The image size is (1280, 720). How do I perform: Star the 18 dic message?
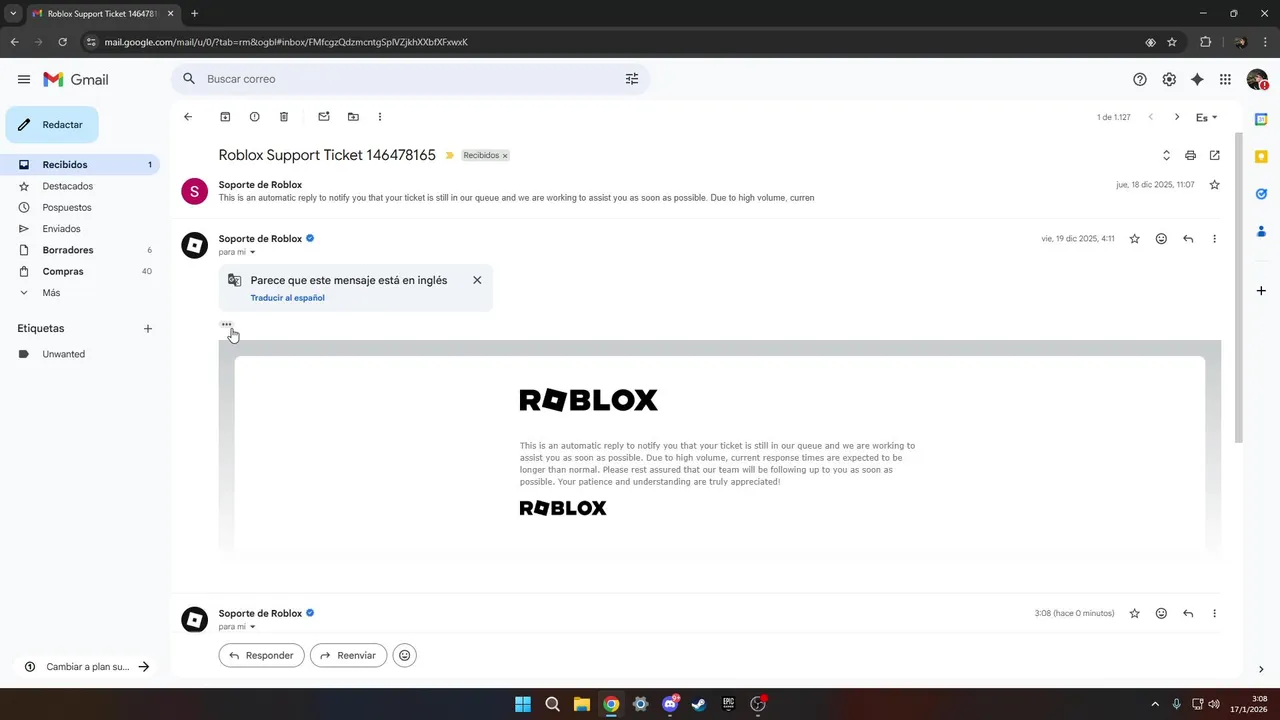[1215, 185]
